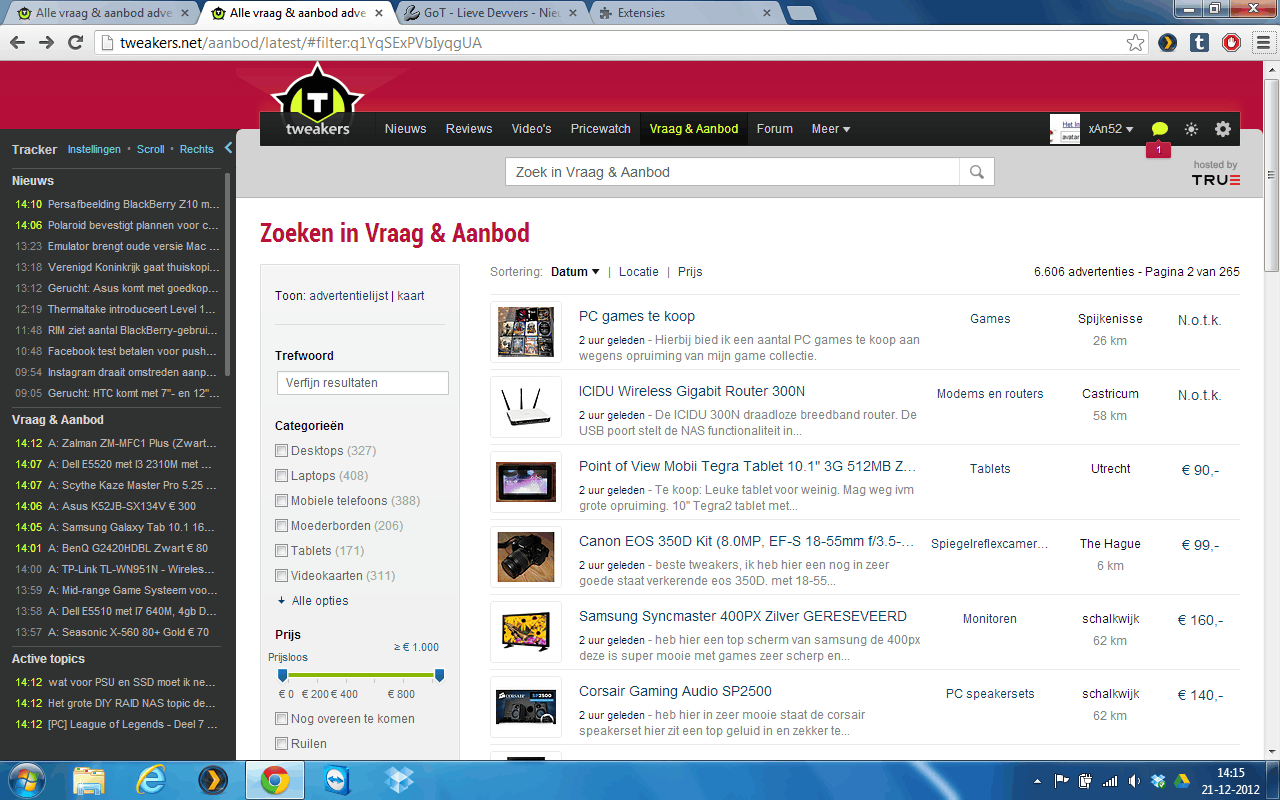Check the Mobiele telefoons checkbox
Viewport: 1280px width, 800px height.
tap(281, 500)
